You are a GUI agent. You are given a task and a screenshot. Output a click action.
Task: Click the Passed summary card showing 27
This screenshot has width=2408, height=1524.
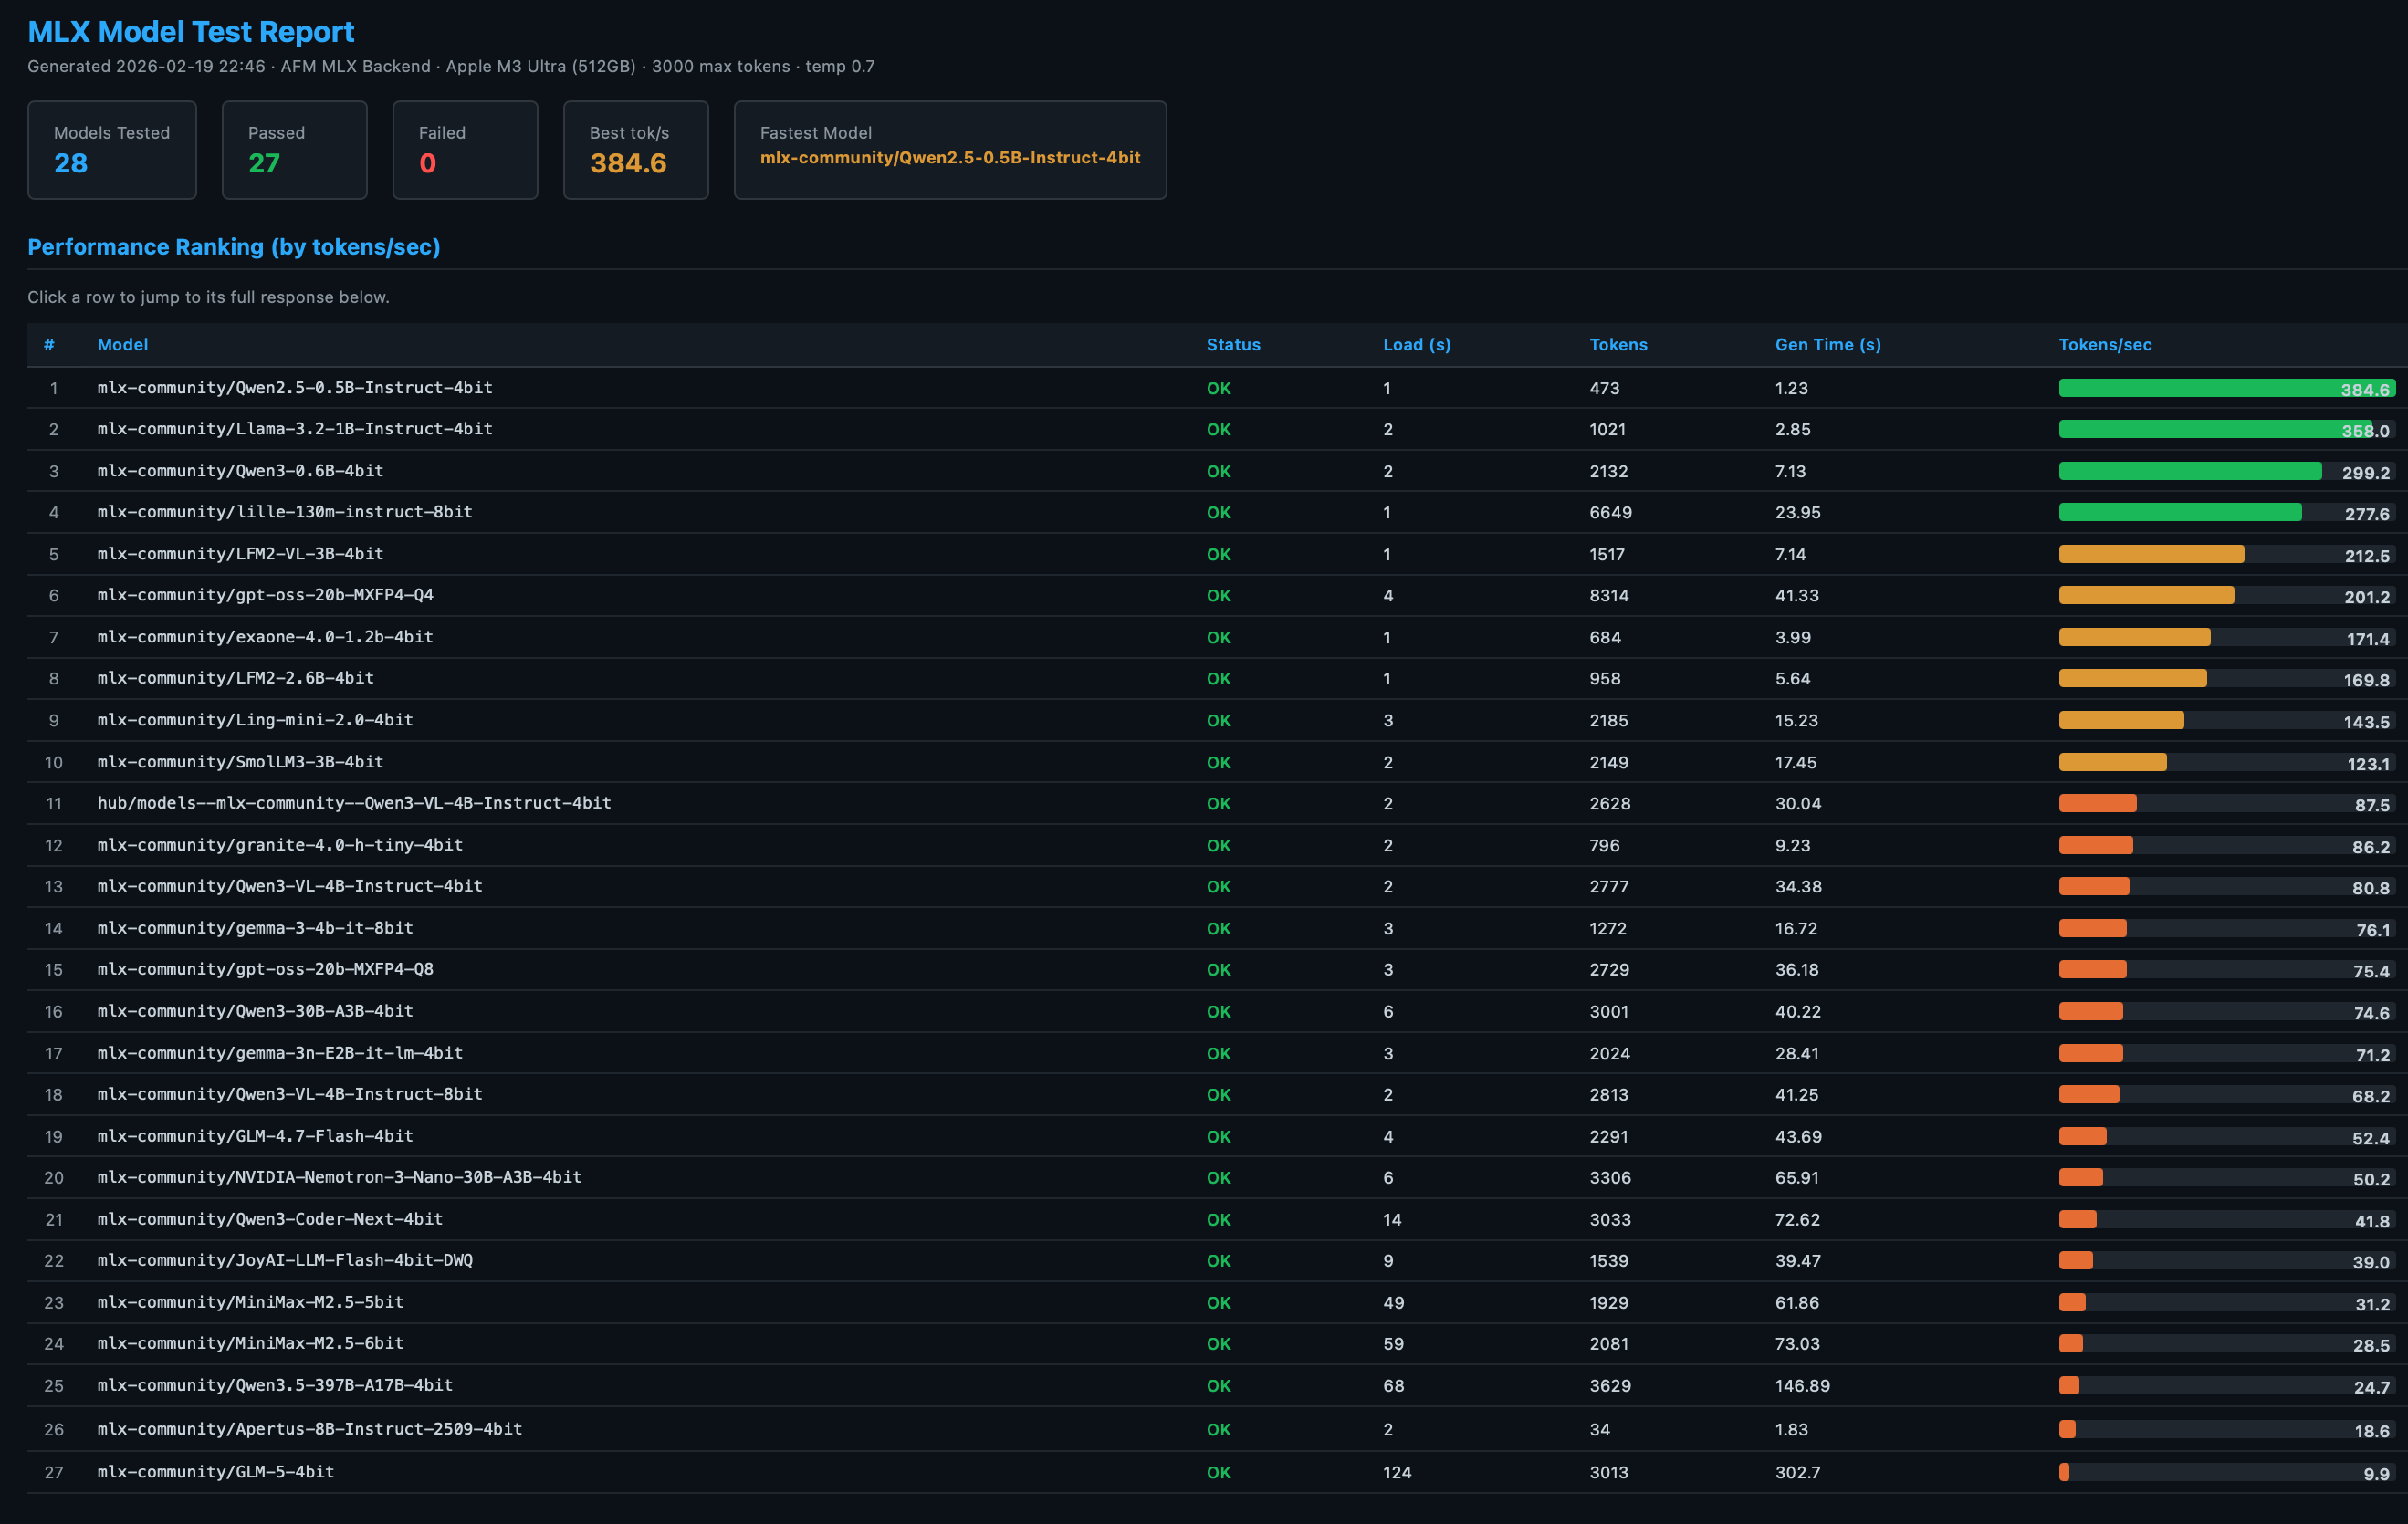(x=294, y=150)
